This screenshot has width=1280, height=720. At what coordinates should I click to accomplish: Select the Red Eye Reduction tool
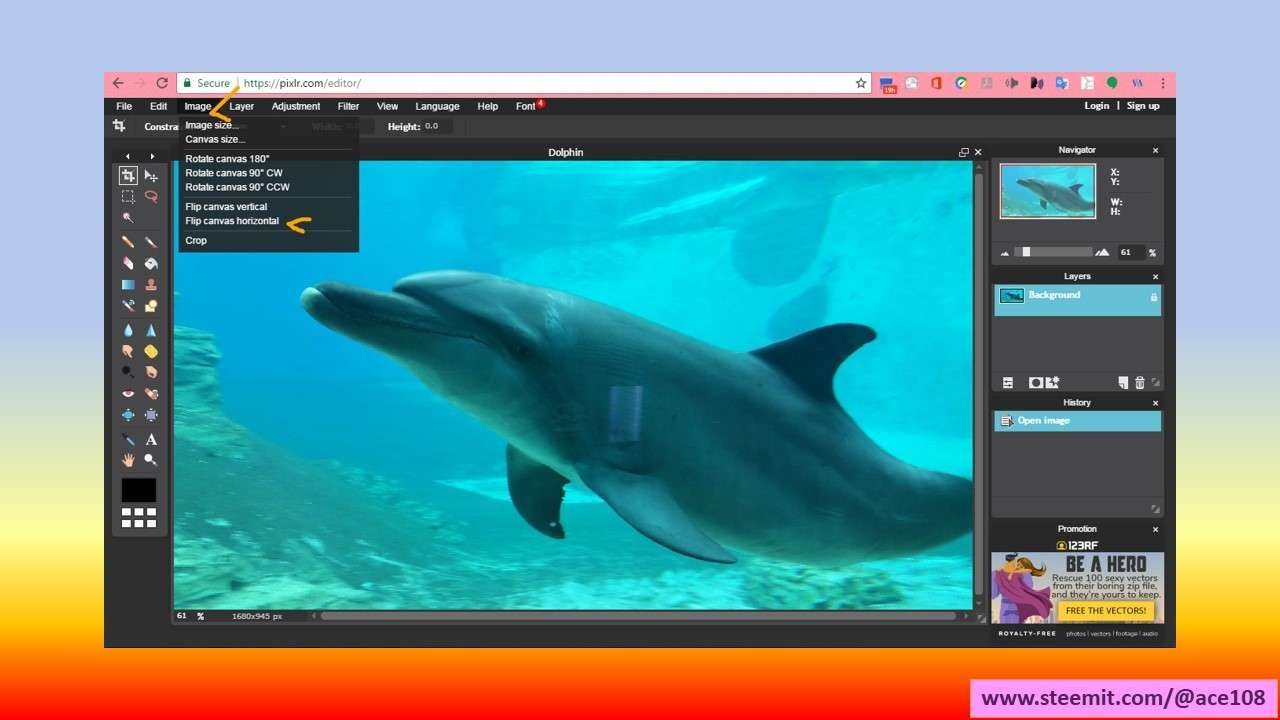[x=128, y=393]
